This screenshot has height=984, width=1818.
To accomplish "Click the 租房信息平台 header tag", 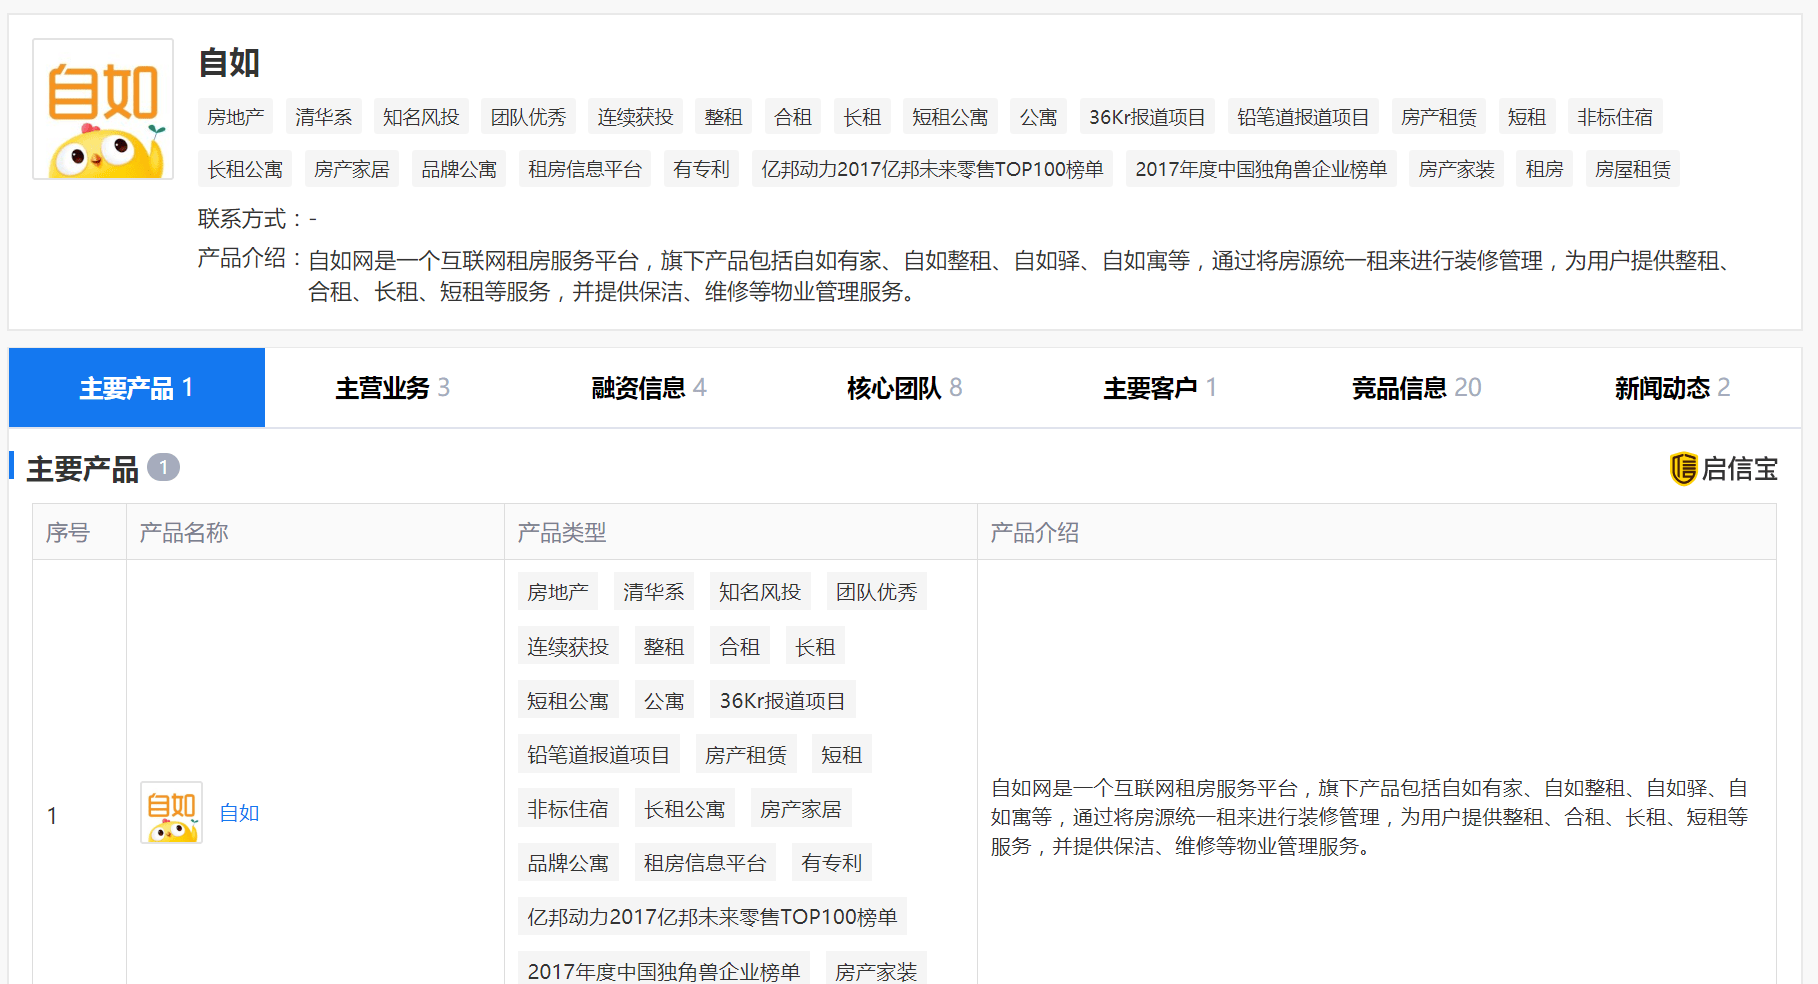I will coord(585,169).
